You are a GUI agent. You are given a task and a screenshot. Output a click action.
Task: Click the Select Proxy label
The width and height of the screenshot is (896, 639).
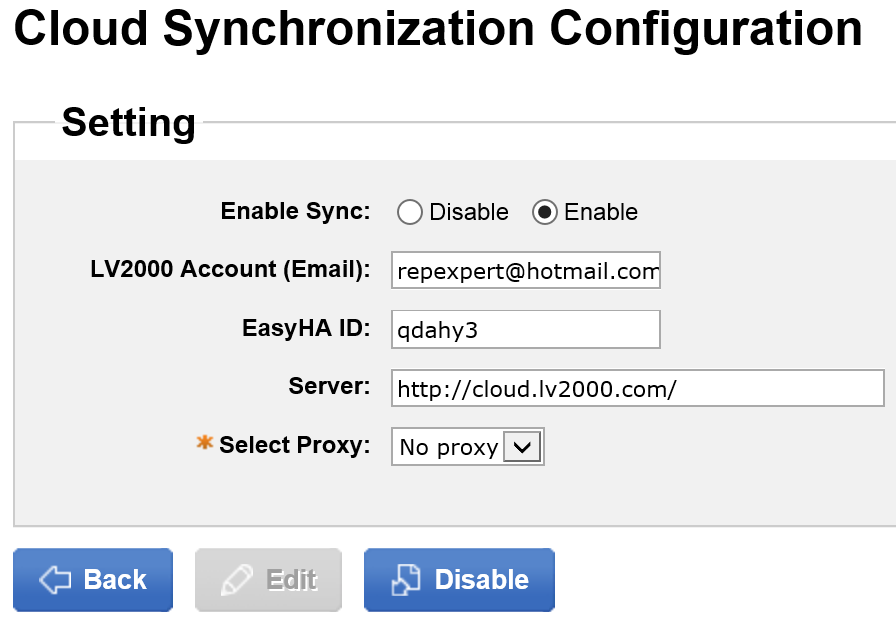(294, 445)
